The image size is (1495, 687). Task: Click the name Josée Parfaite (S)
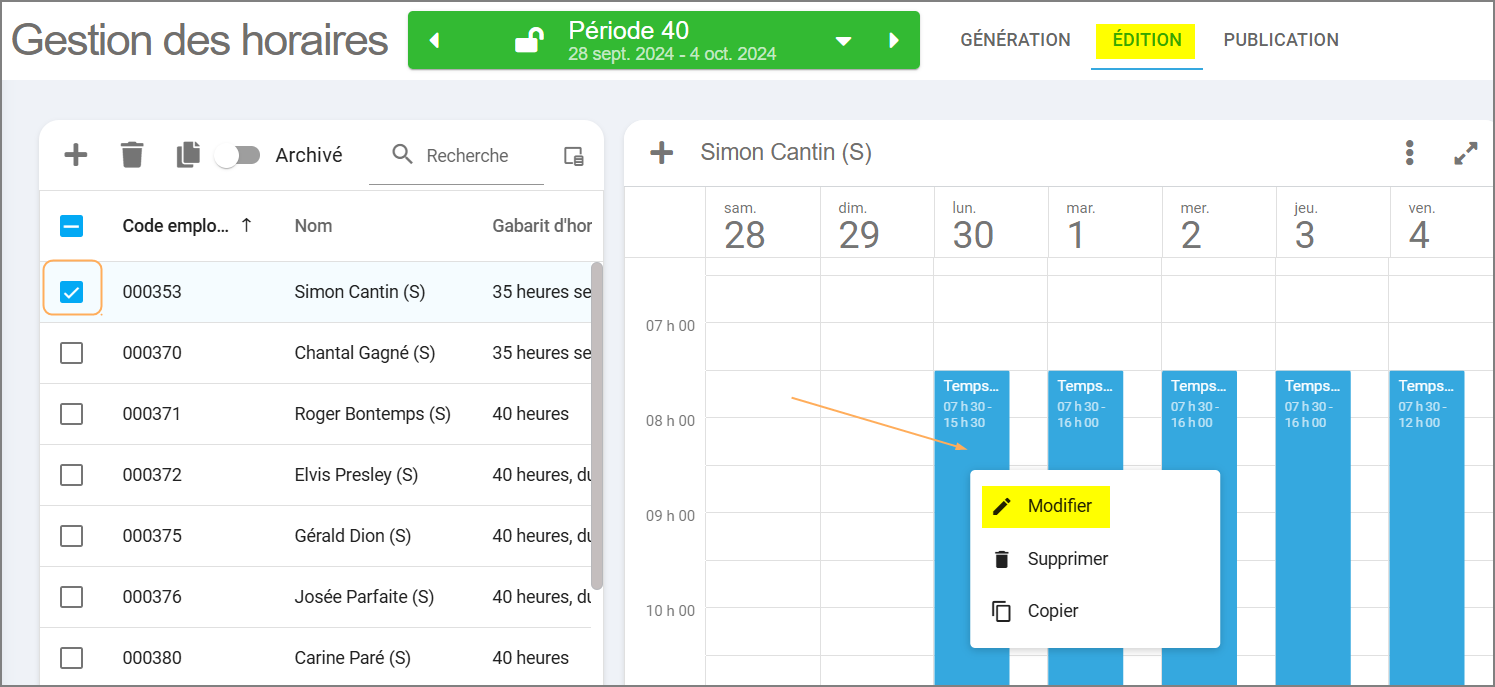point(364,597)
